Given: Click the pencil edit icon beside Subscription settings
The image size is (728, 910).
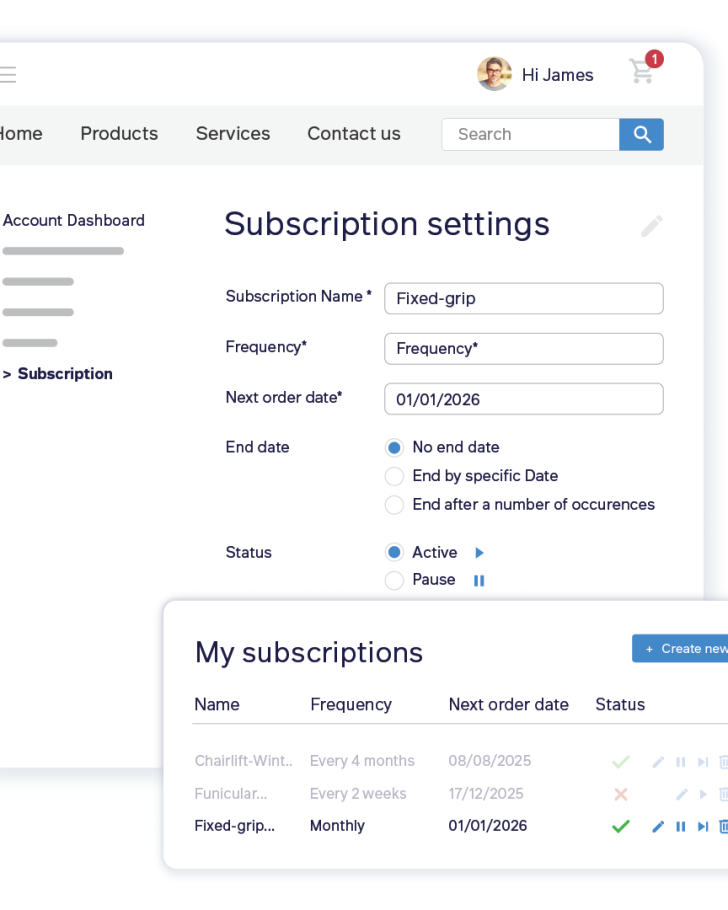Looking at the screenshot, I should pyautogui.click(x=652, y=226).
